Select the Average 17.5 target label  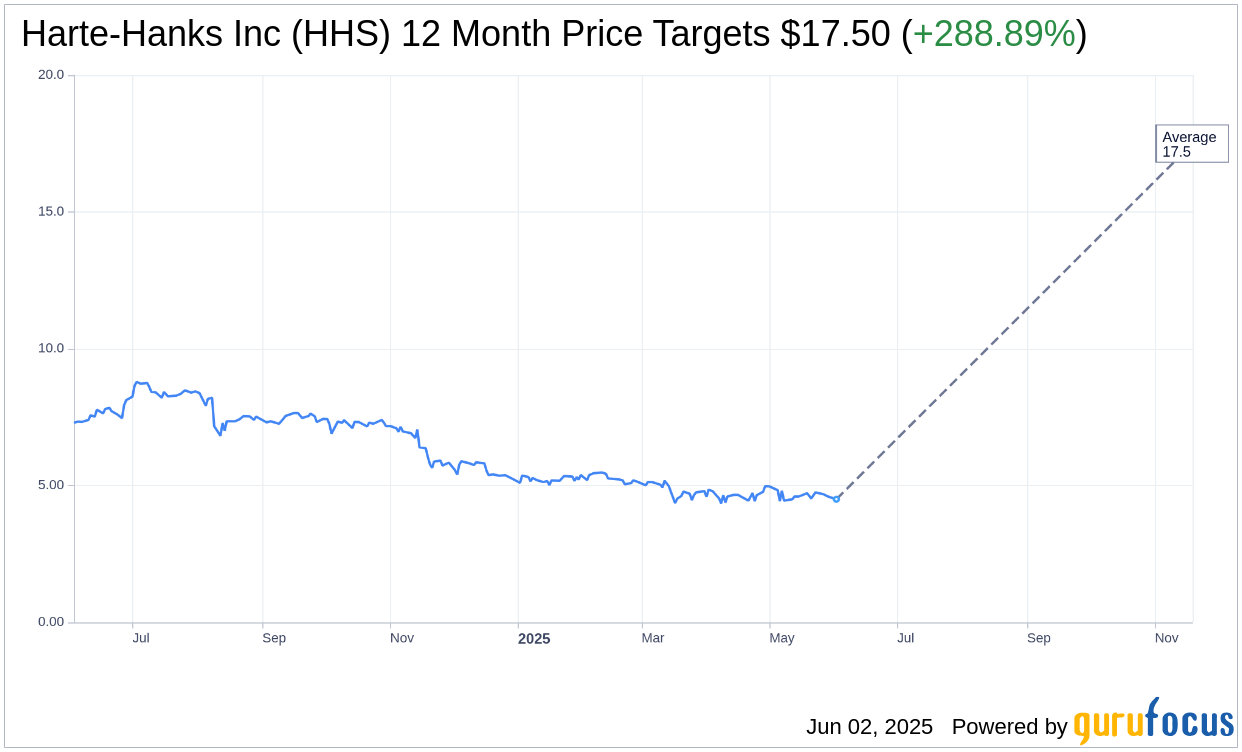pos(1192,144)
